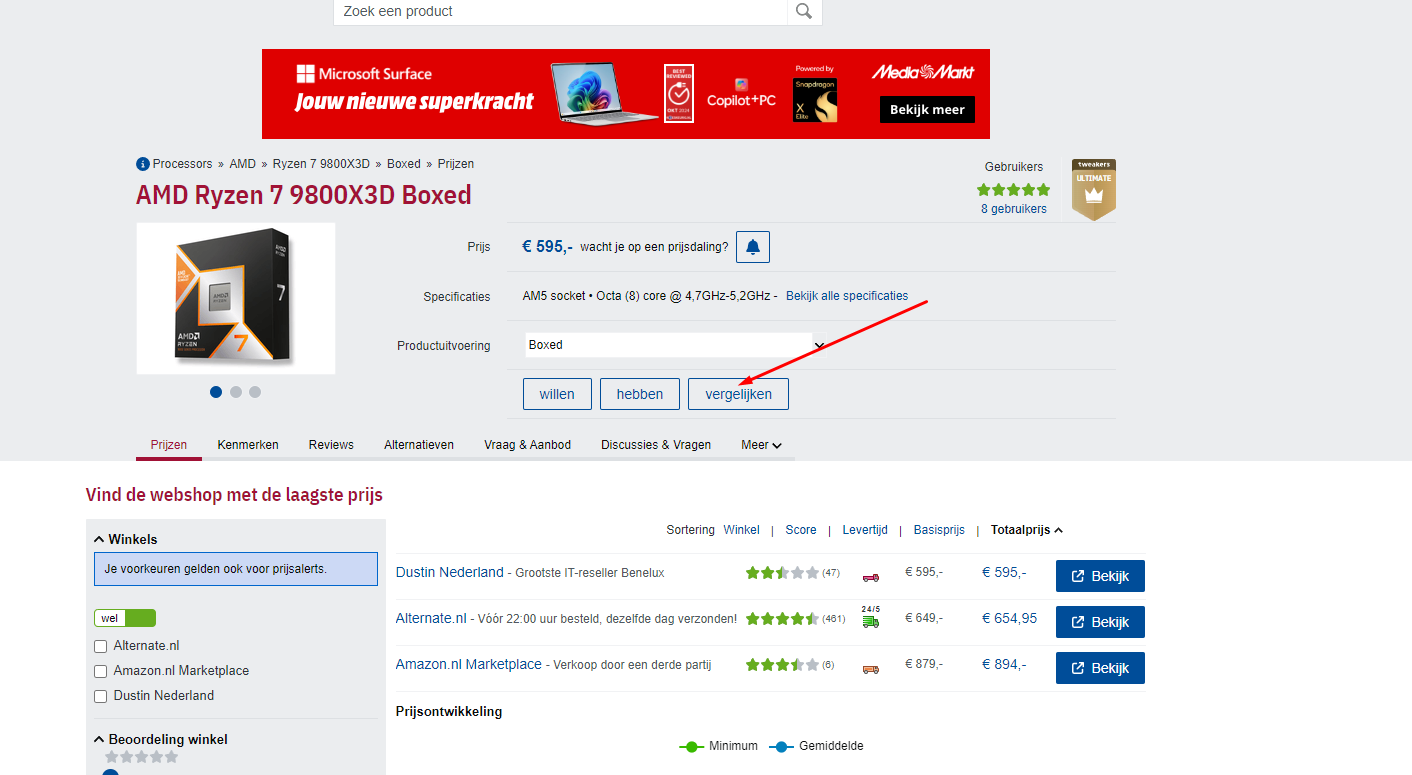The width and height of the screenshot is (1412, 775).
Task: Click 'Bekijk meer' in MediaMarkt banner
Action: [927, 110]
